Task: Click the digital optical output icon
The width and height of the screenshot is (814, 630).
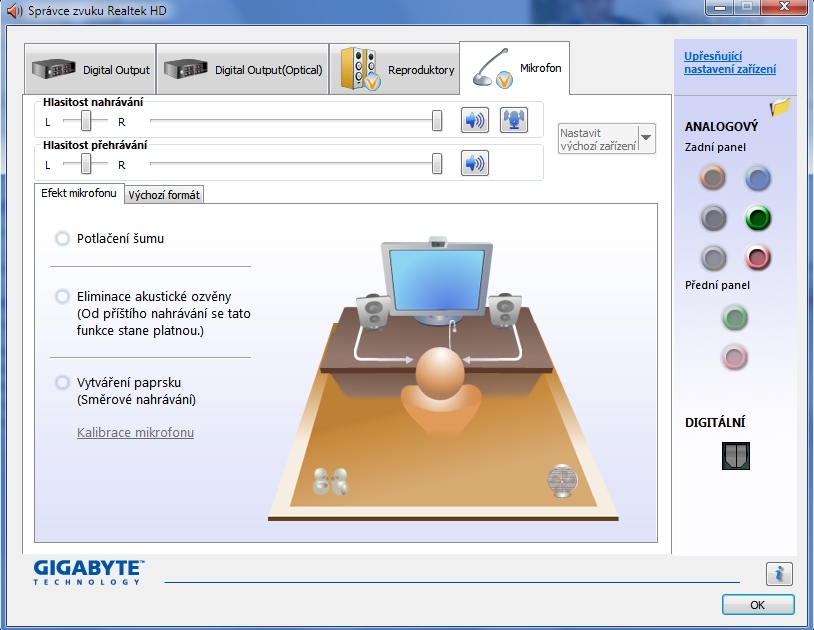Action: point(736,456)
